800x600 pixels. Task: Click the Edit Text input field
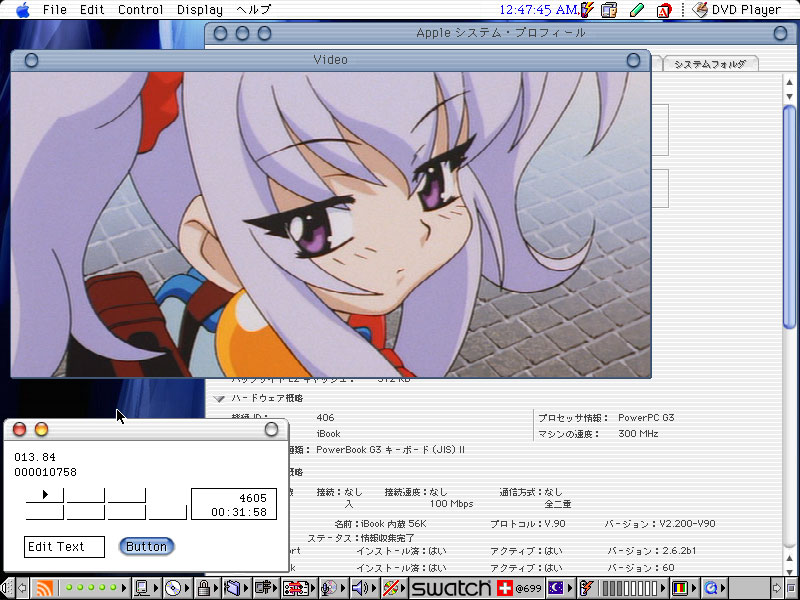click(x=64, y=546)
